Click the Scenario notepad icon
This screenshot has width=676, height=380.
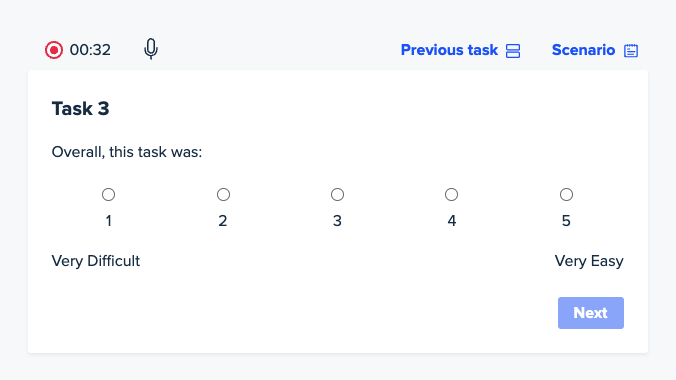(631, 50)
